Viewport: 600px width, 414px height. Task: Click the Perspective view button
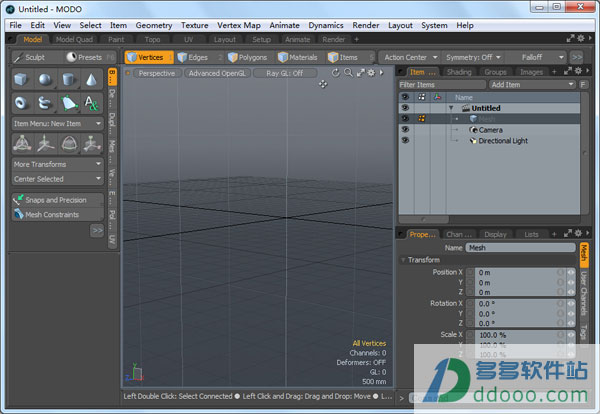tap(157, 73)
